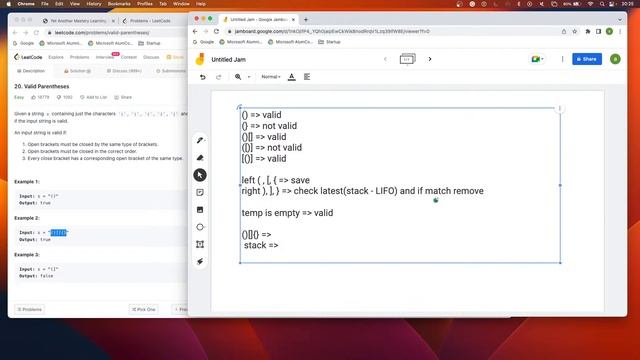Screen dimensions: 640x360
Task: Open a new tab in Jamboard window
Action: pyautogui.click(x=306, y=20)
